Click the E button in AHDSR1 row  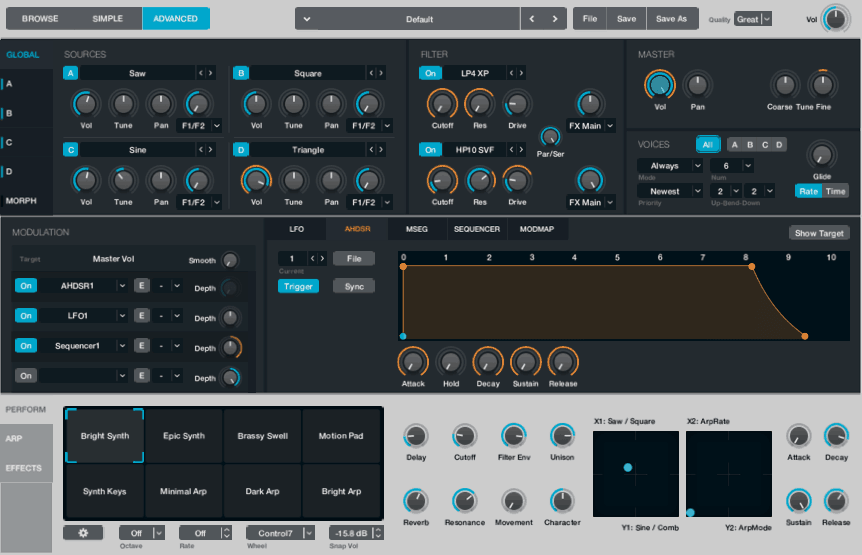coord(141,286)
